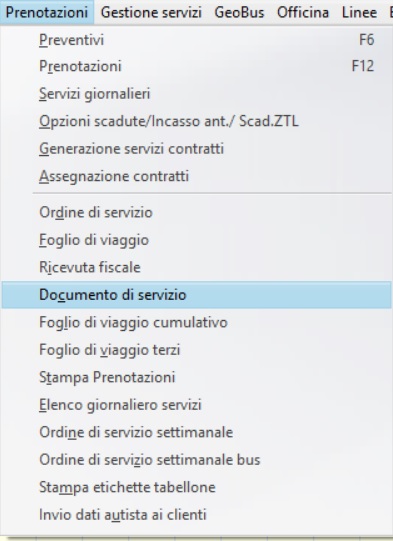Image resolution: width=393 pixels, height=541 pixels.
Task: Choose Opzioni scadute/Incasso ant./ Scad.ZTL
Action: point(196,121)
